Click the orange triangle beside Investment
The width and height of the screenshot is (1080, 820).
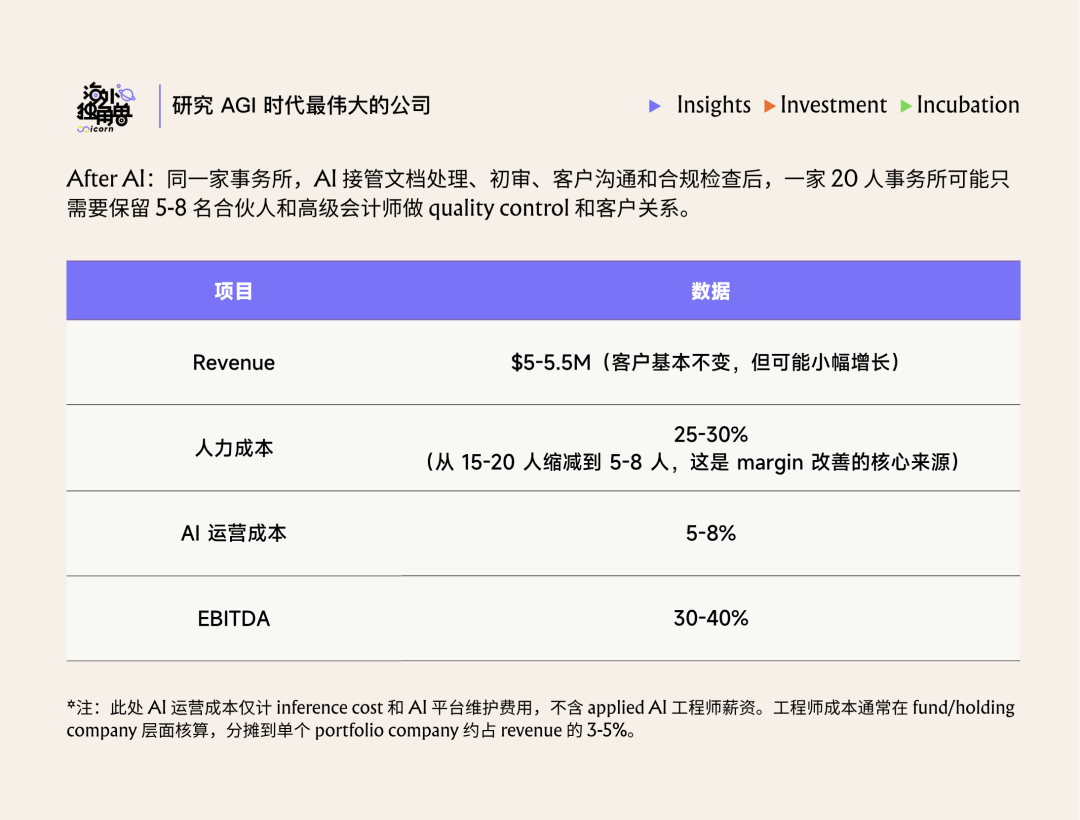[770, 106]
